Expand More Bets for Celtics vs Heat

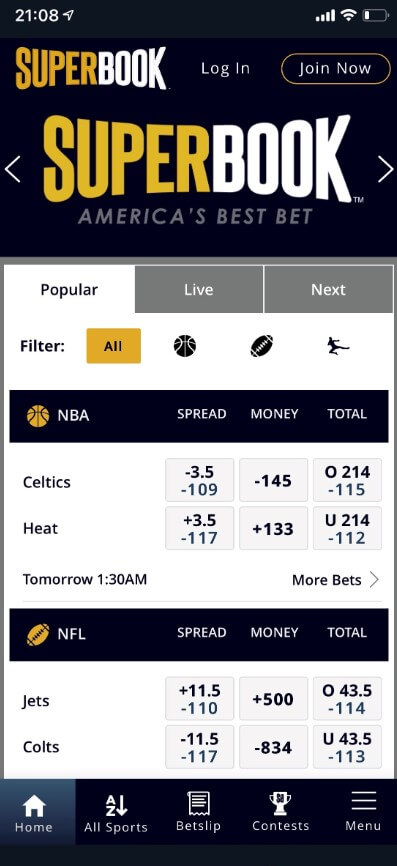336,579
